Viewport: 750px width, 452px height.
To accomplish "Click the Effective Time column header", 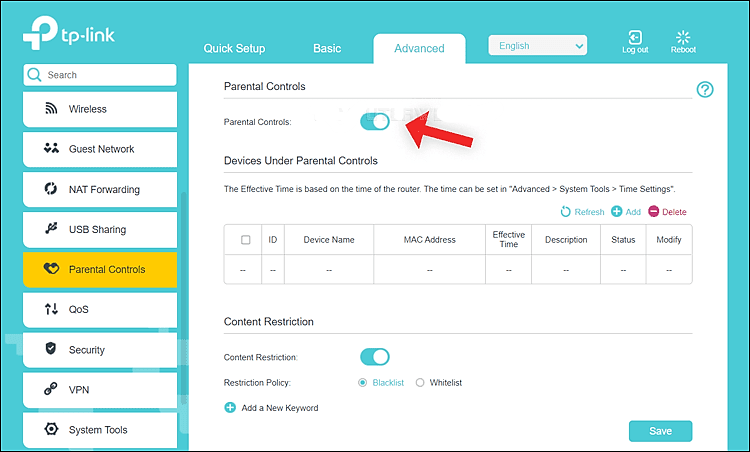I will click(x=508, y=239).
